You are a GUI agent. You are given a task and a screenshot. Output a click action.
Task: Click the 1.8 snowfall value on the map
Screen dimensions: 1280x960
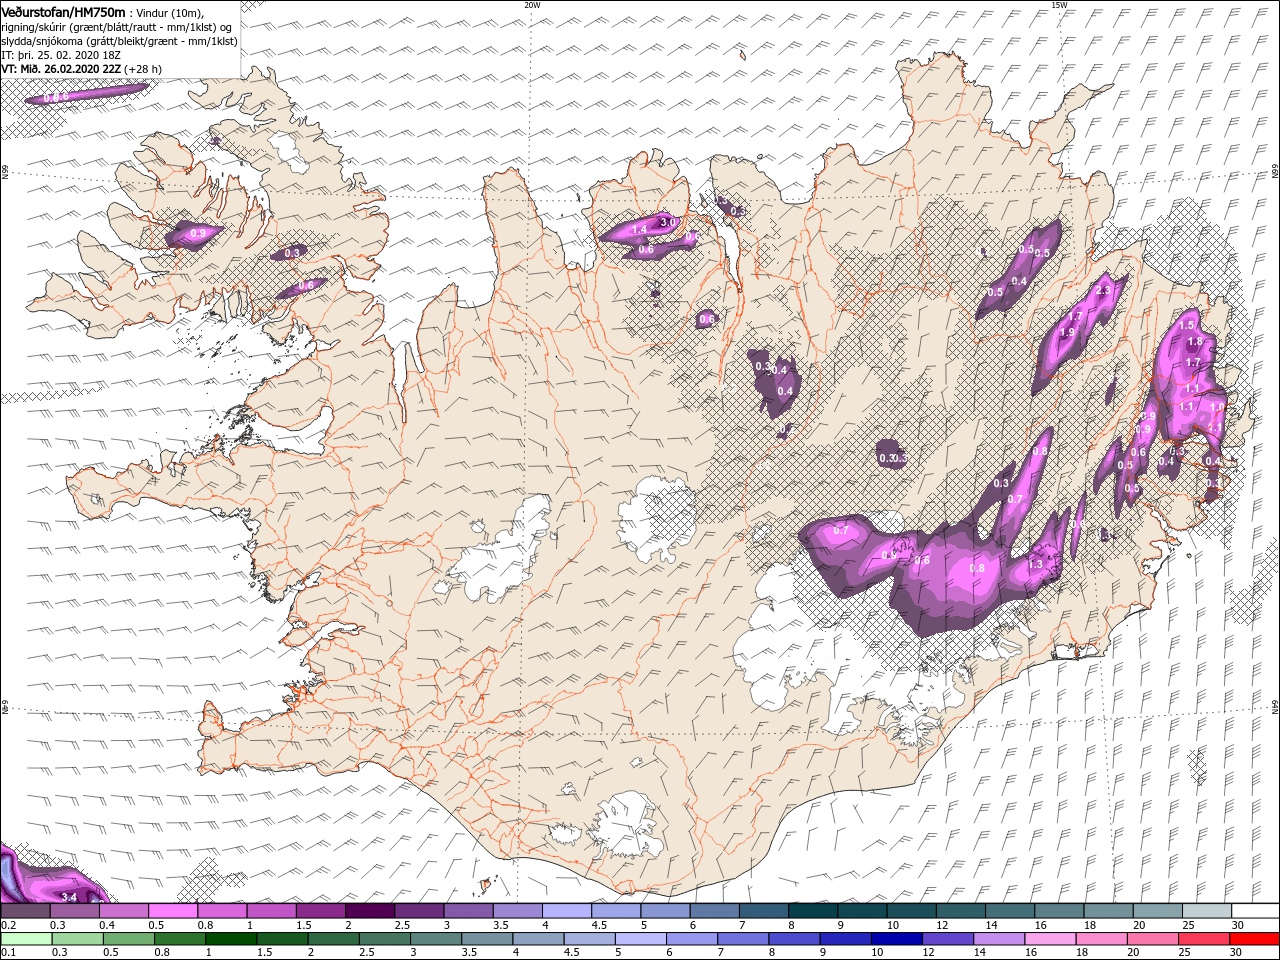(x=1194, y=342)
